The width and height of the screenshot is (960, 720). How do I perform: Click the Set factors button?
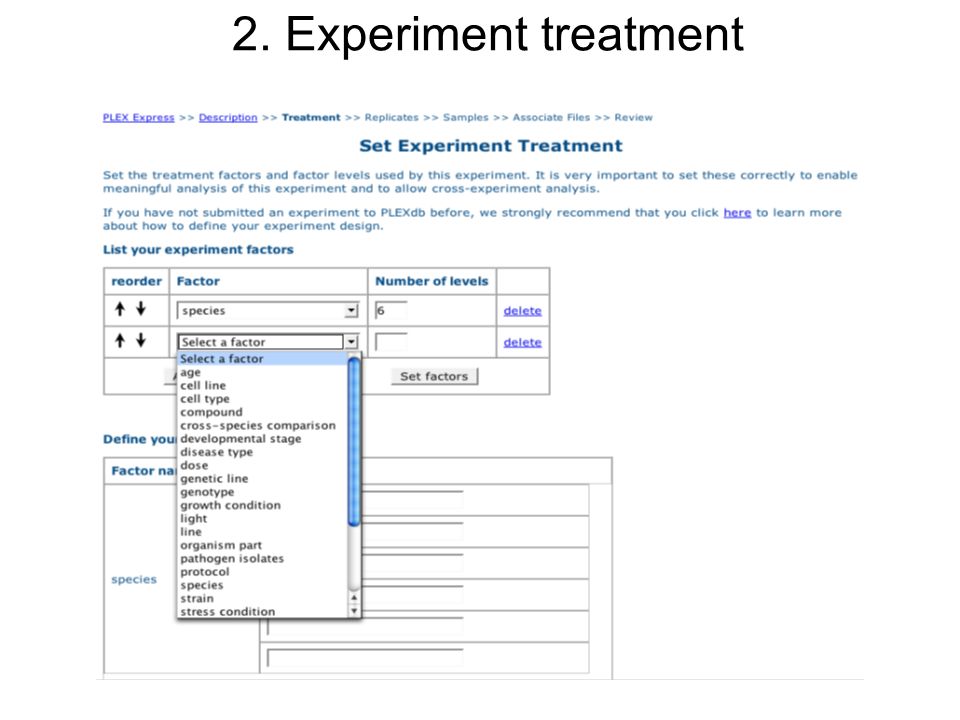pyautogui.click(x=434, y=377)
